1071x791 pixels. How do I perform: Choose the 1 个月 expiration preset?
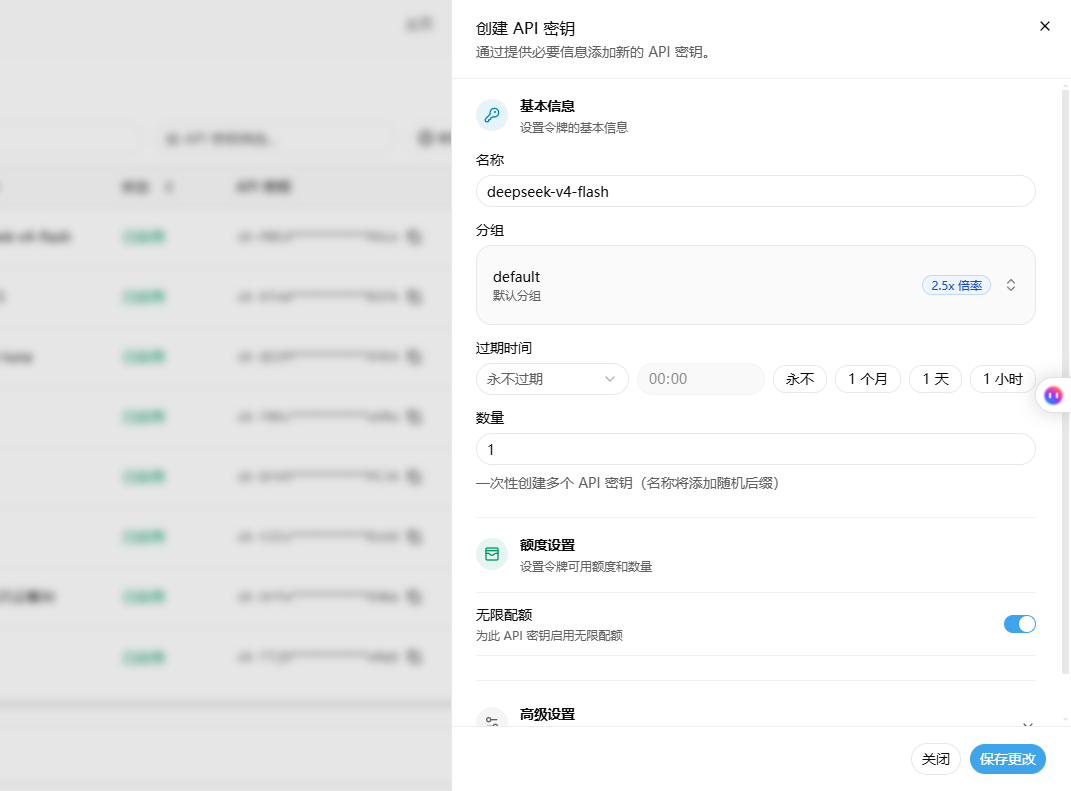point(867,379)
